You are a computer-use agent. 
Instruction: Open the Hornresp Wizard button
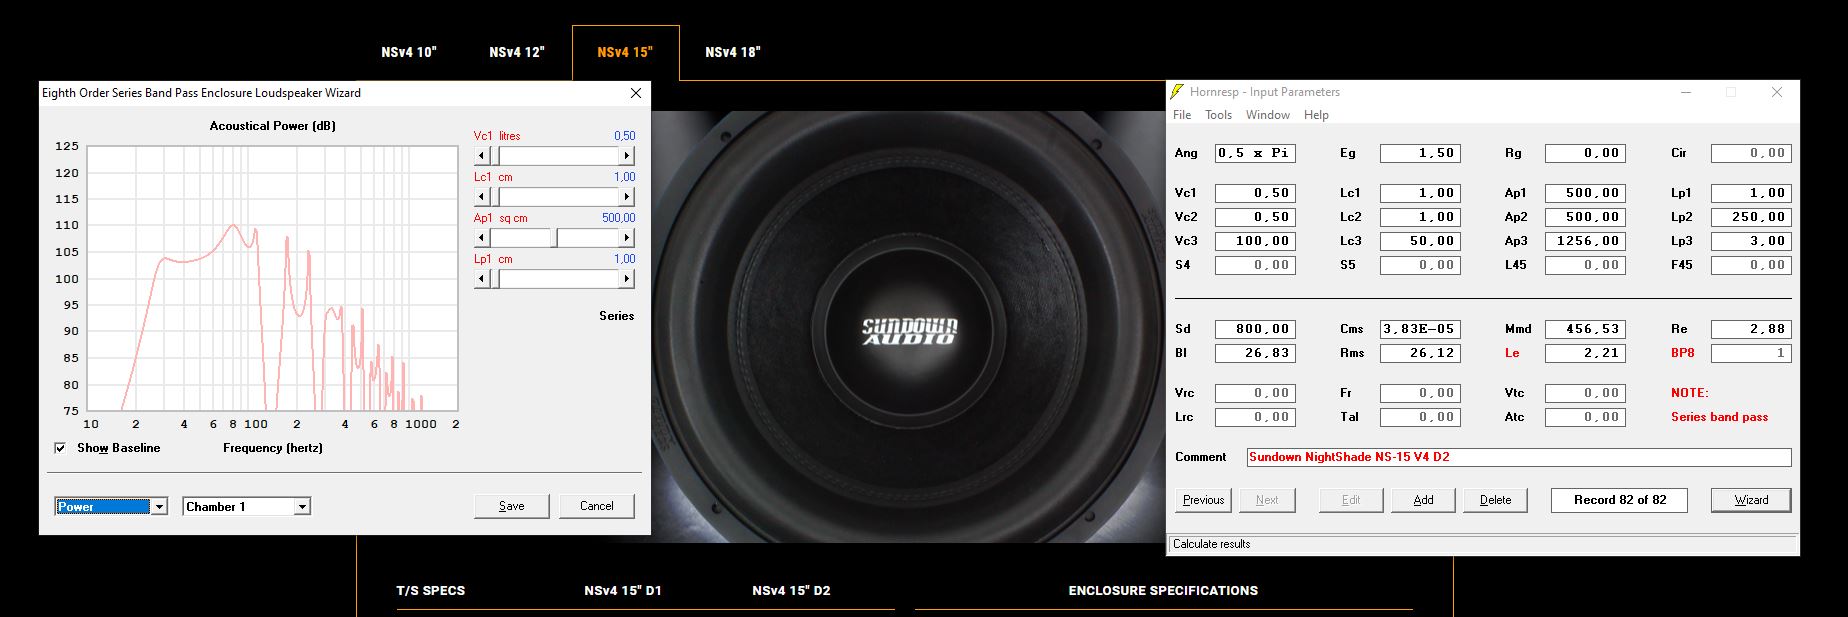1751,500
